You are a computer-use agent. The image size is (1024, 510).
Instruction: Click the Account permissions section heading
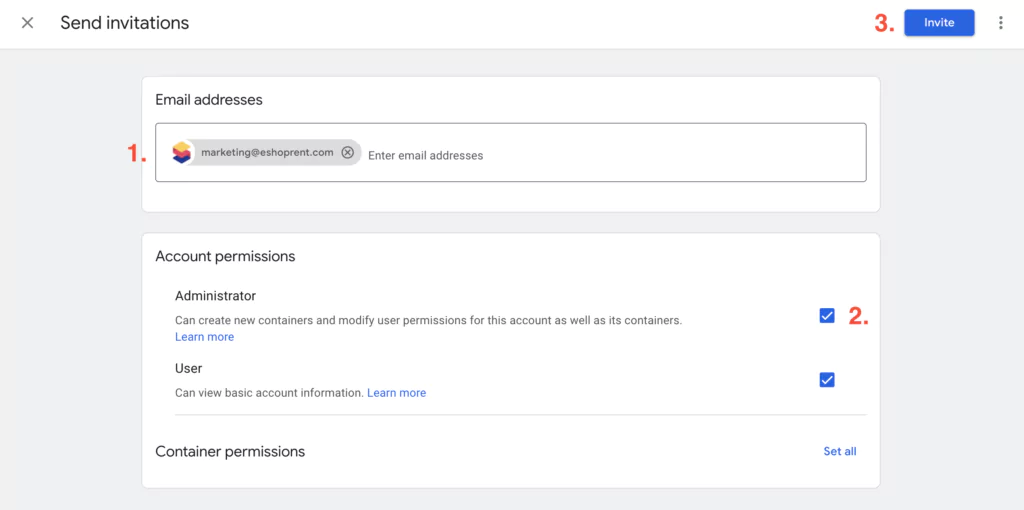pyautogui.click(x=225, y=256)
